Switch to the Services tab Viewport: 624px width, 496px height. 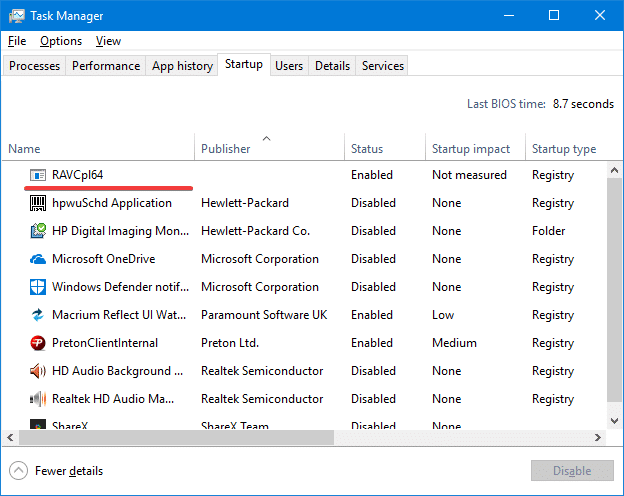tap(383, 66)
